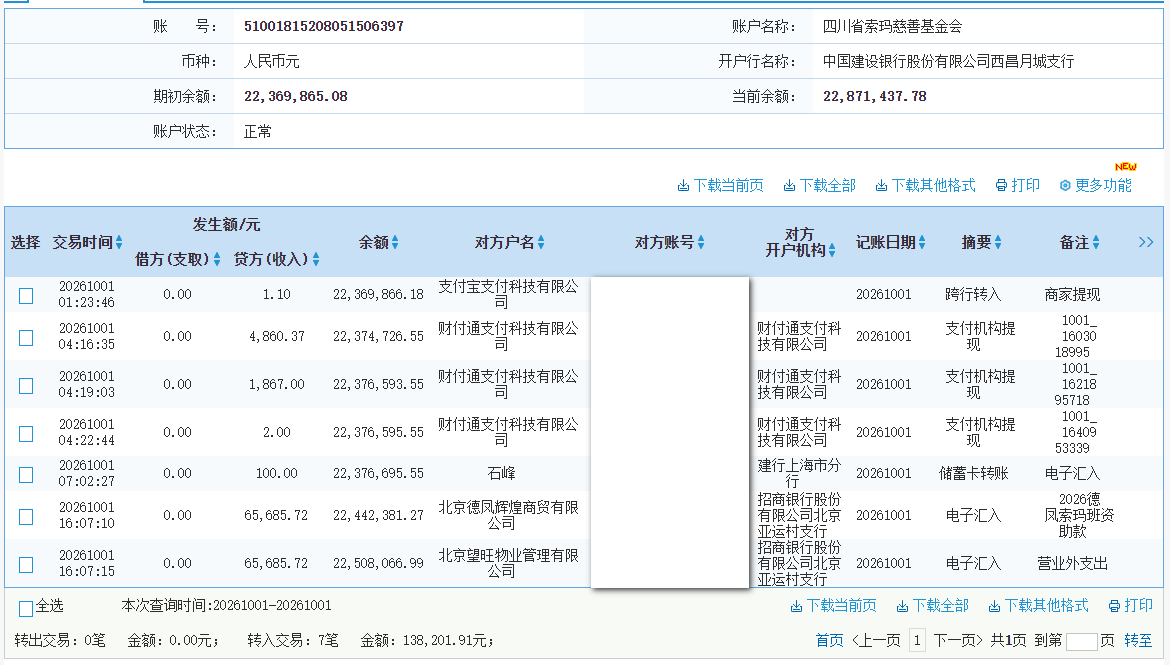Click counterparty name 石峰
This screenshot has height=665, width=1170.
pos(501,473)
